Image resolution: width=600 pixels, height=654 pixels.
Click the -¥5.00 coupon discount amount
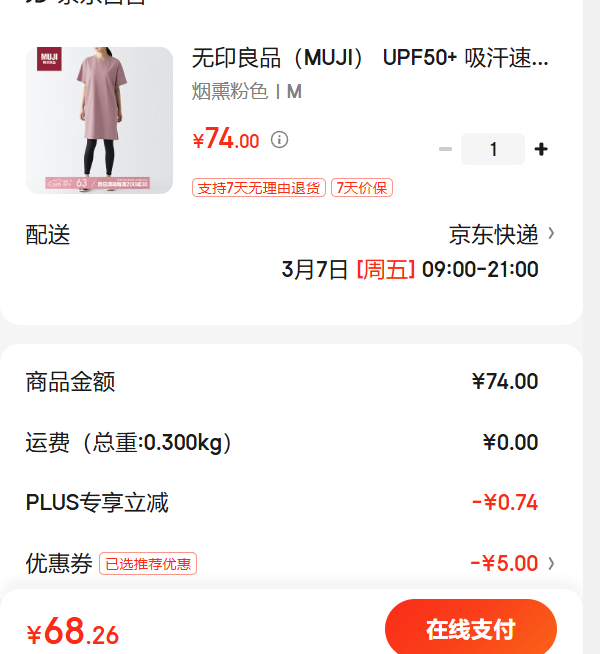pyautogui.click(x=505, y=563)
